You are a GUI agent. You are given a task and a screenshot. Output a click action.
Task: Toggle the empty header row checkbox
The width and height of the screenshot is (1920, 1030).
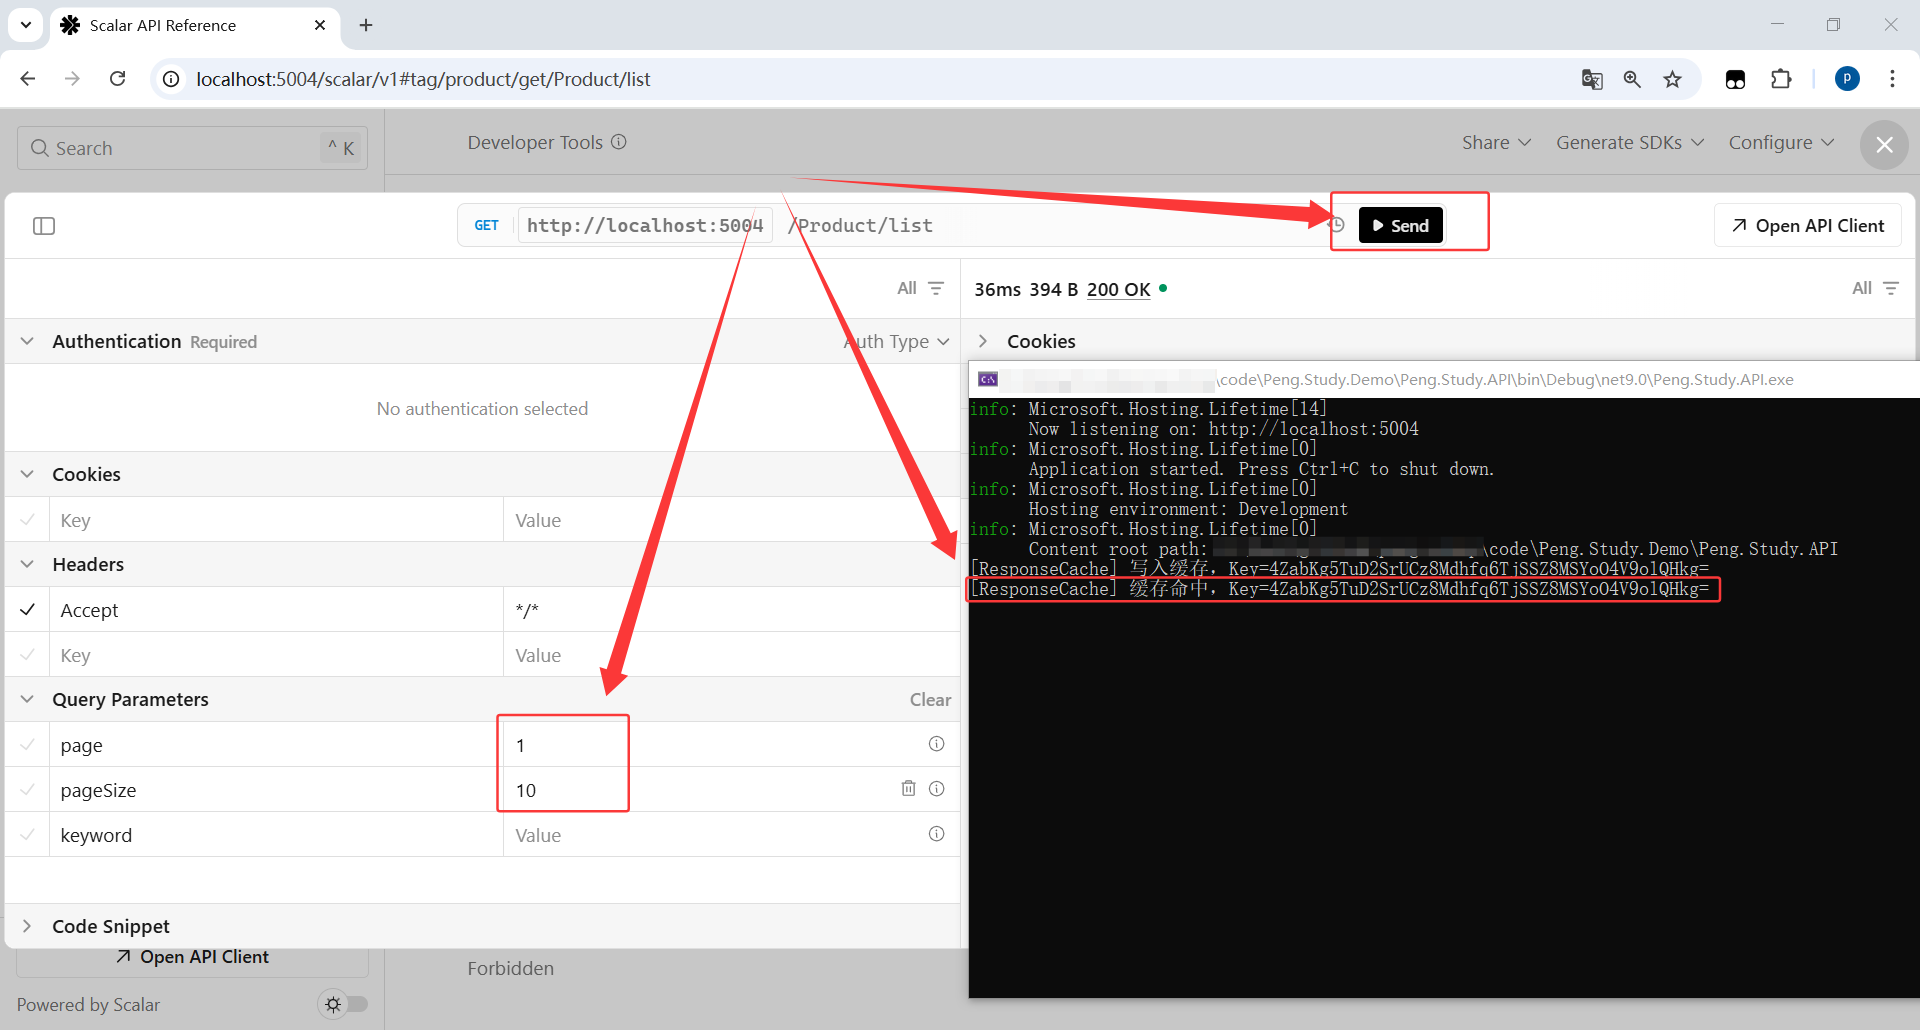point(27,654)
